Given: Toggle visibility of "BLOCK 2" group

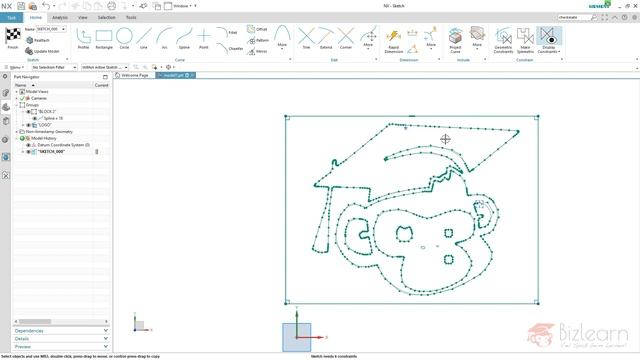Looking at the screenshot, I should click(29, 111).
